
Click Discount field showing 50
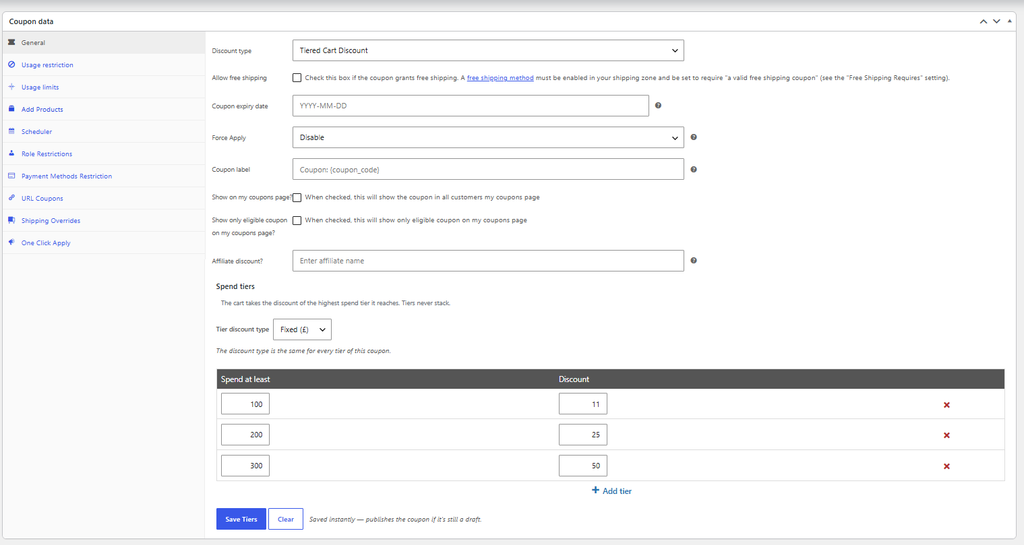583,465
